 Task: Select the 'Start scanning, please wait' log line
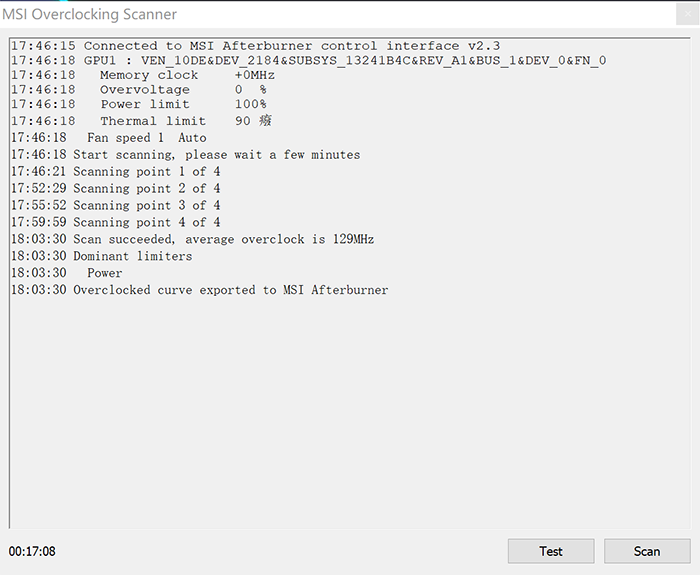185,154
